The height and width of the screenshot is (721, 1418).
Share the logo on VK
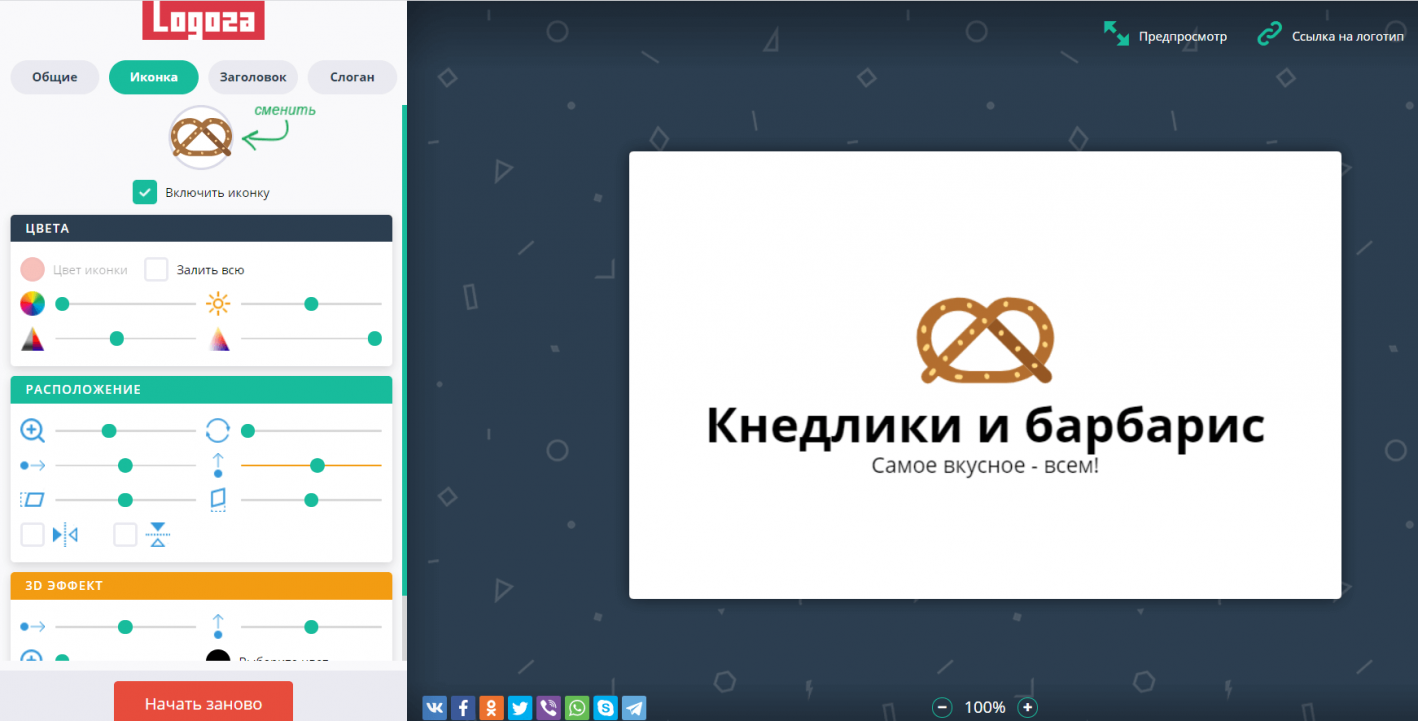click(x=435, y=708)
